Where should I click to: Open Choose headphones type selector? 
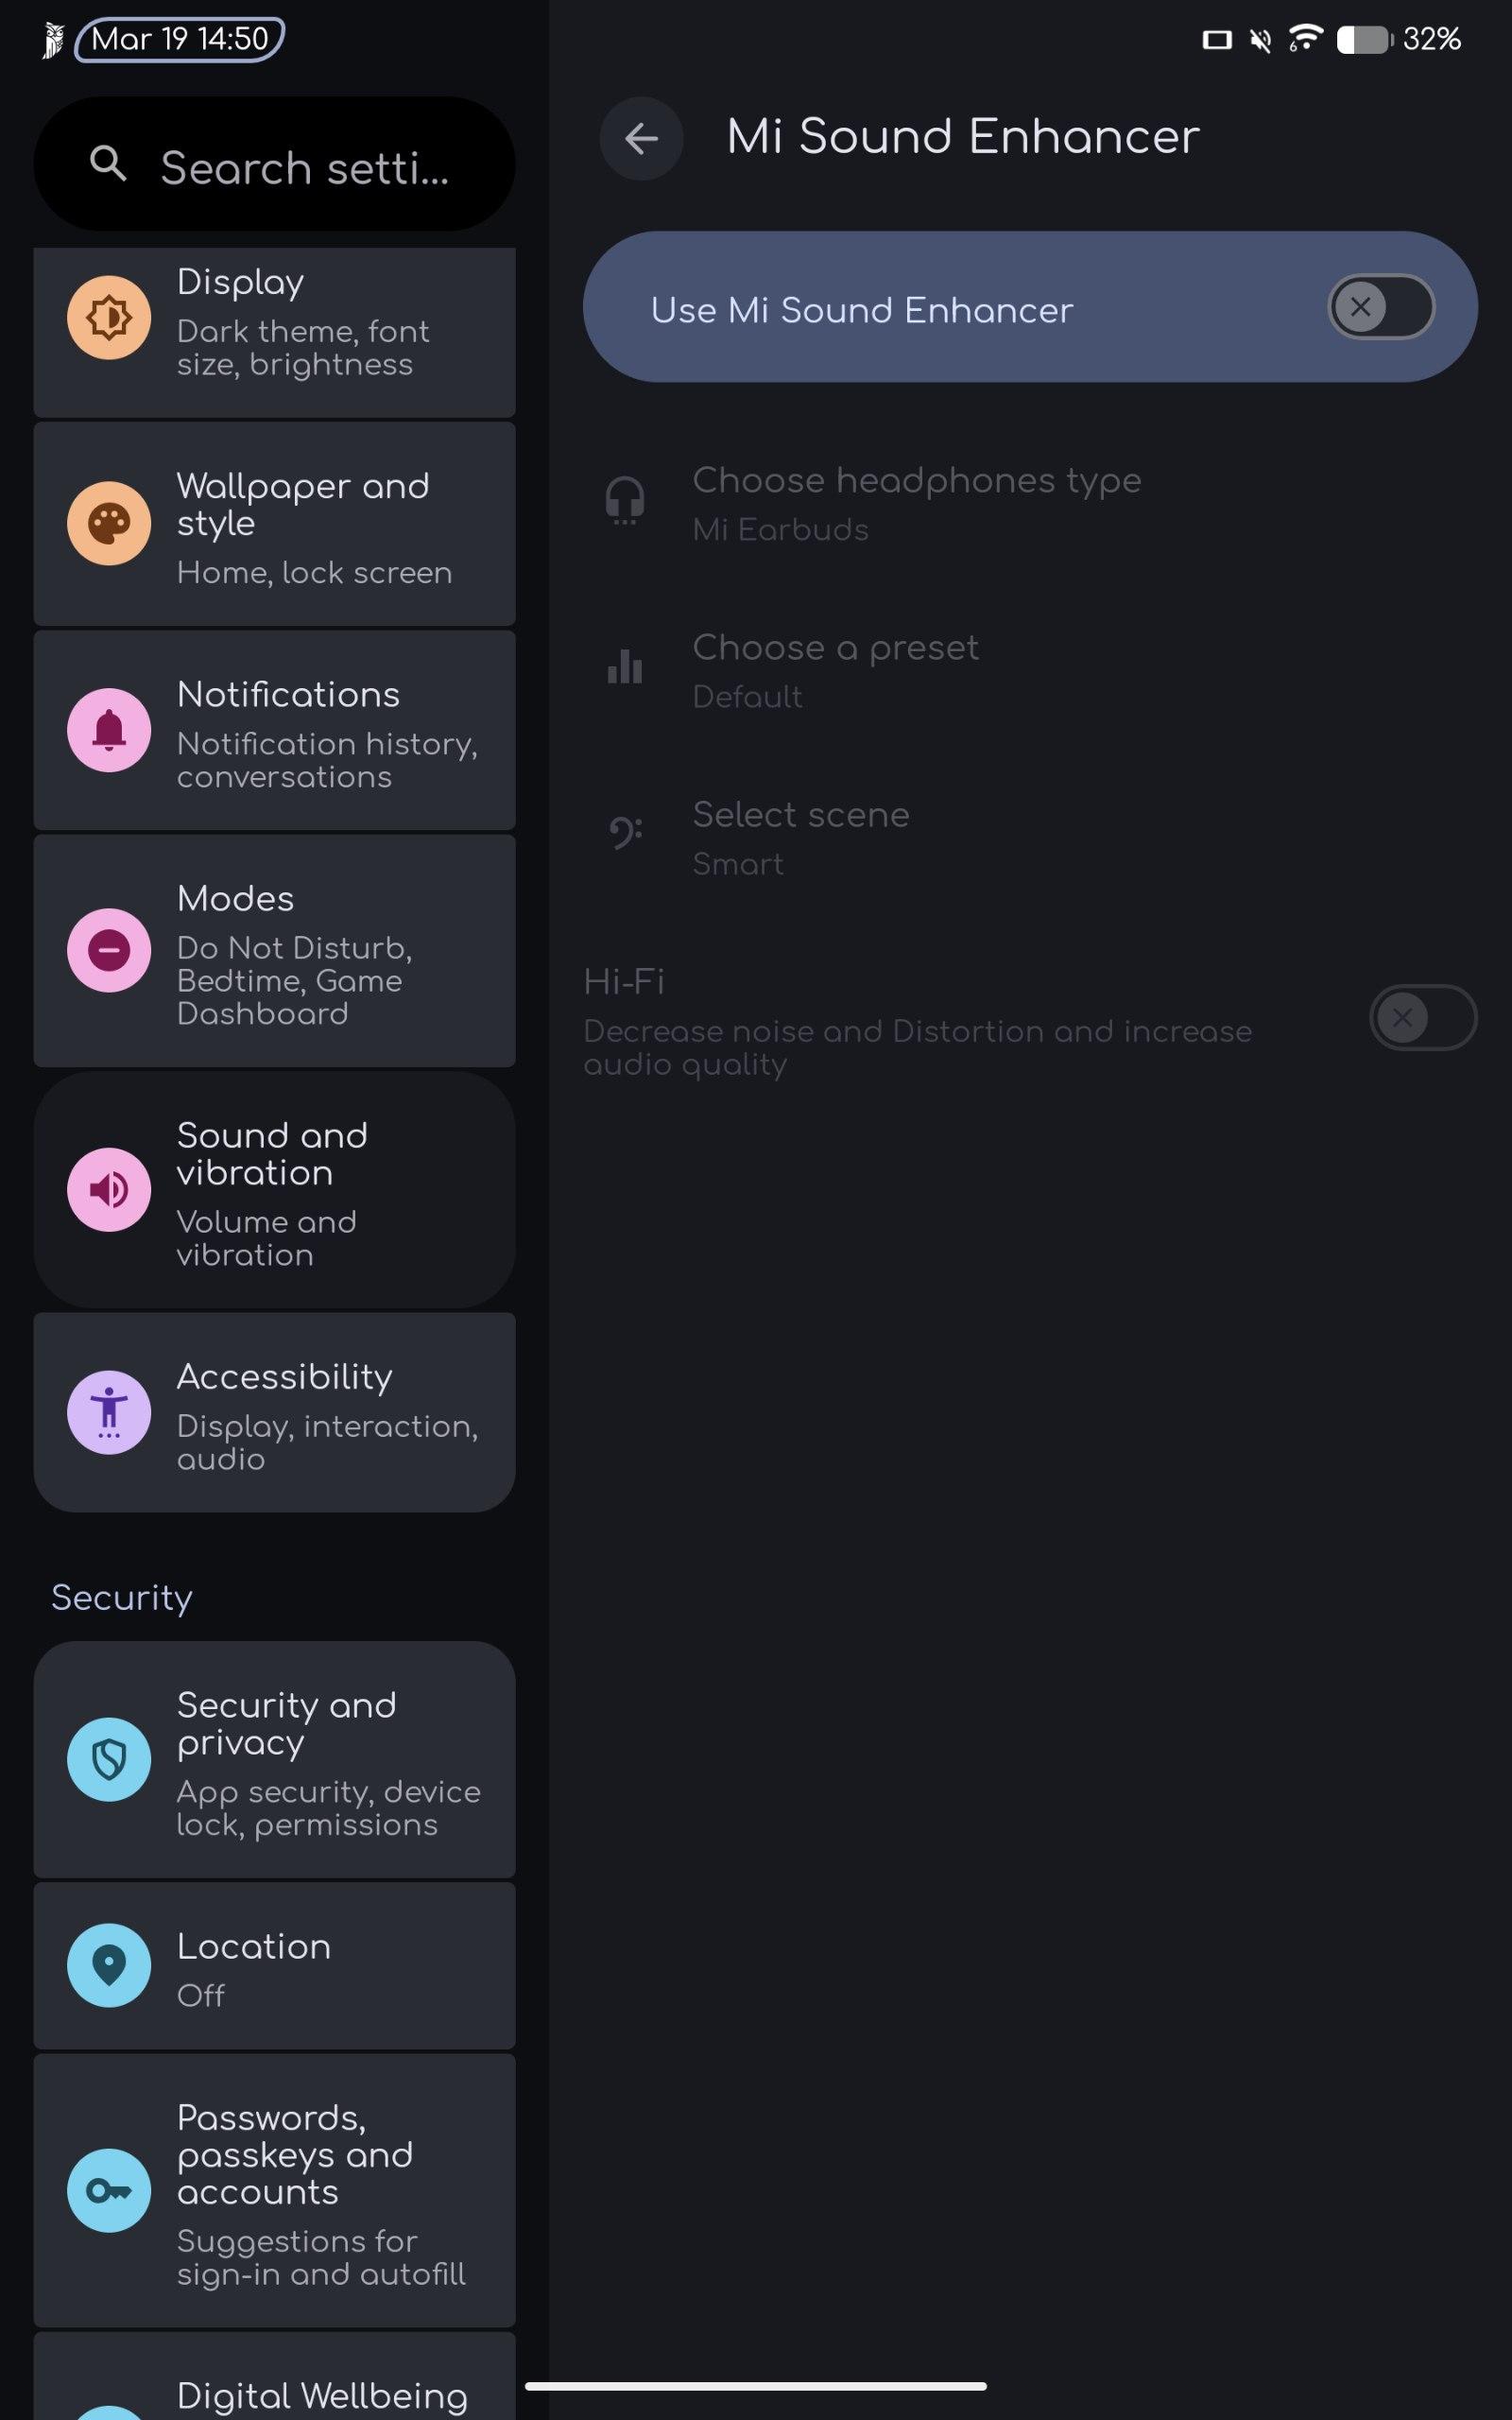916,503
